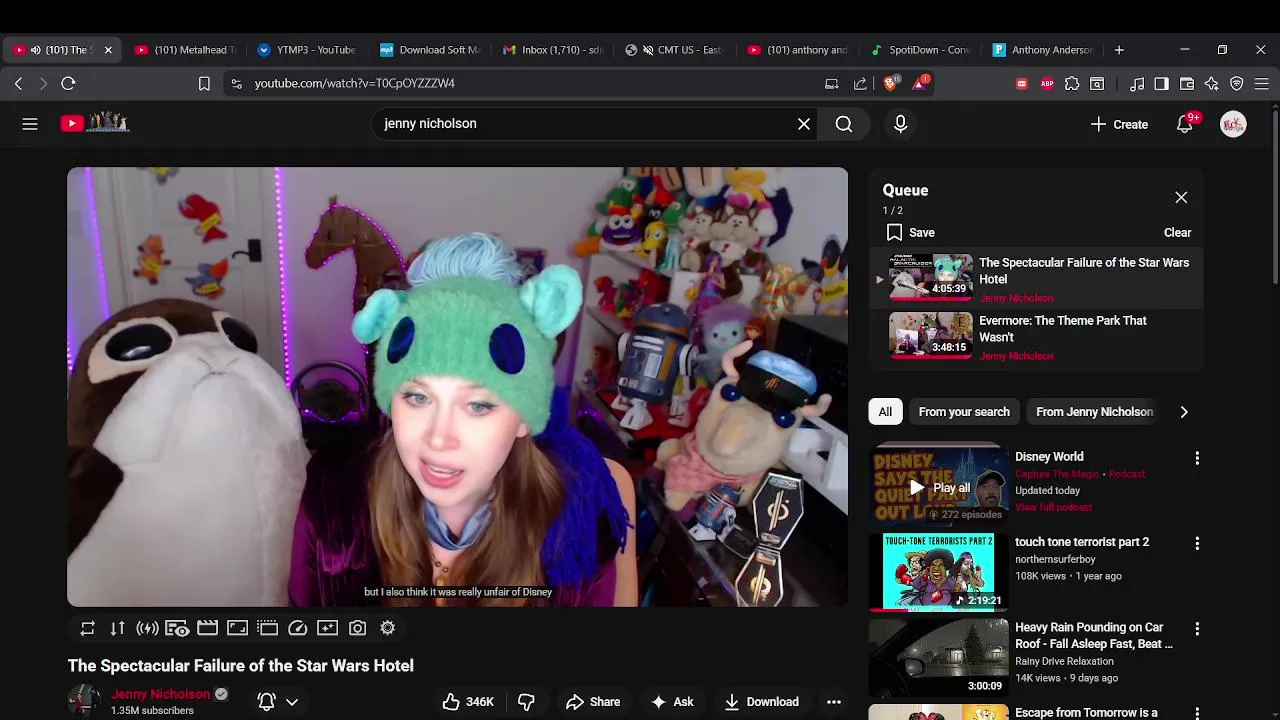
Task: Toggle channel notification bell
Action: point(267,702)
